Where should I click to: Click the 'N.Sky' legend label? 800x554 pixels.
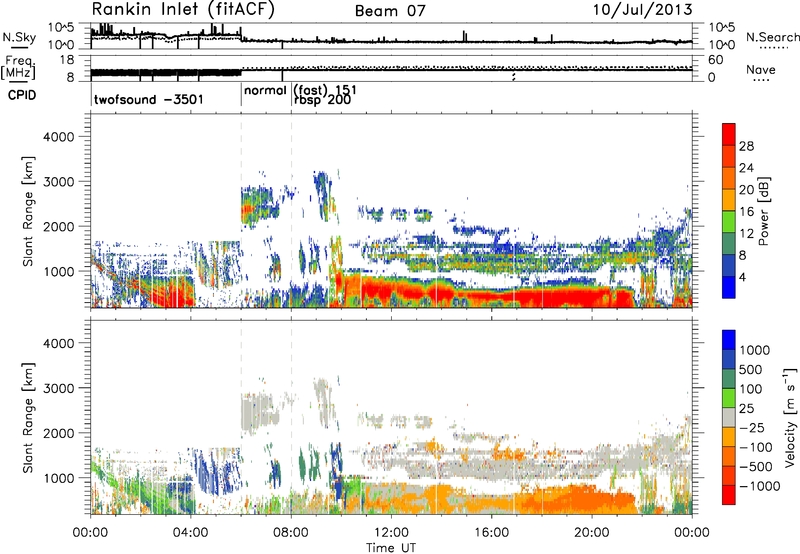[19, 38]
